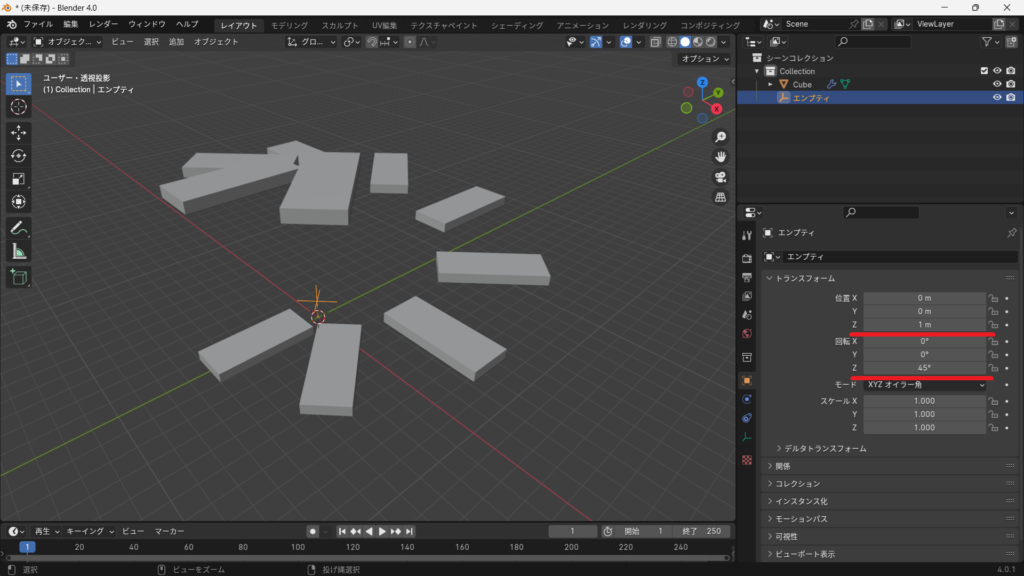Open the XYZ オイラー角 rotation mode dropdown
The width and height of the screenshot is (1024, 576).
(925, 385)
